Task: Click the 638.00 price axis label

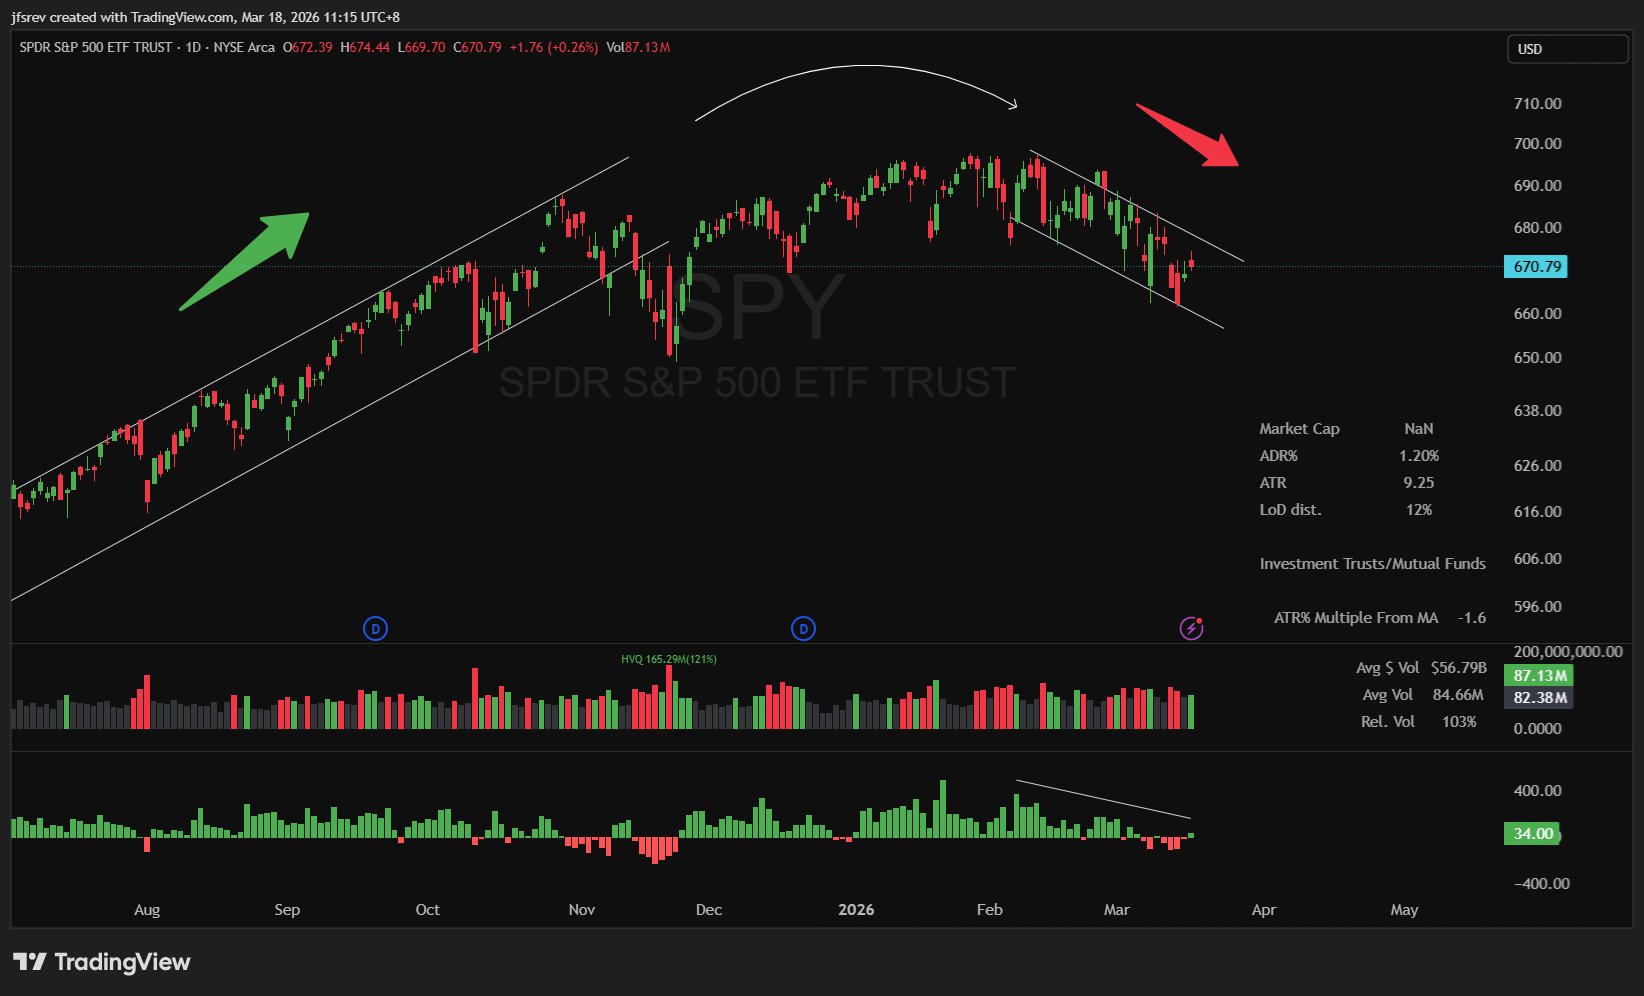Action: tap(1538, 411)
